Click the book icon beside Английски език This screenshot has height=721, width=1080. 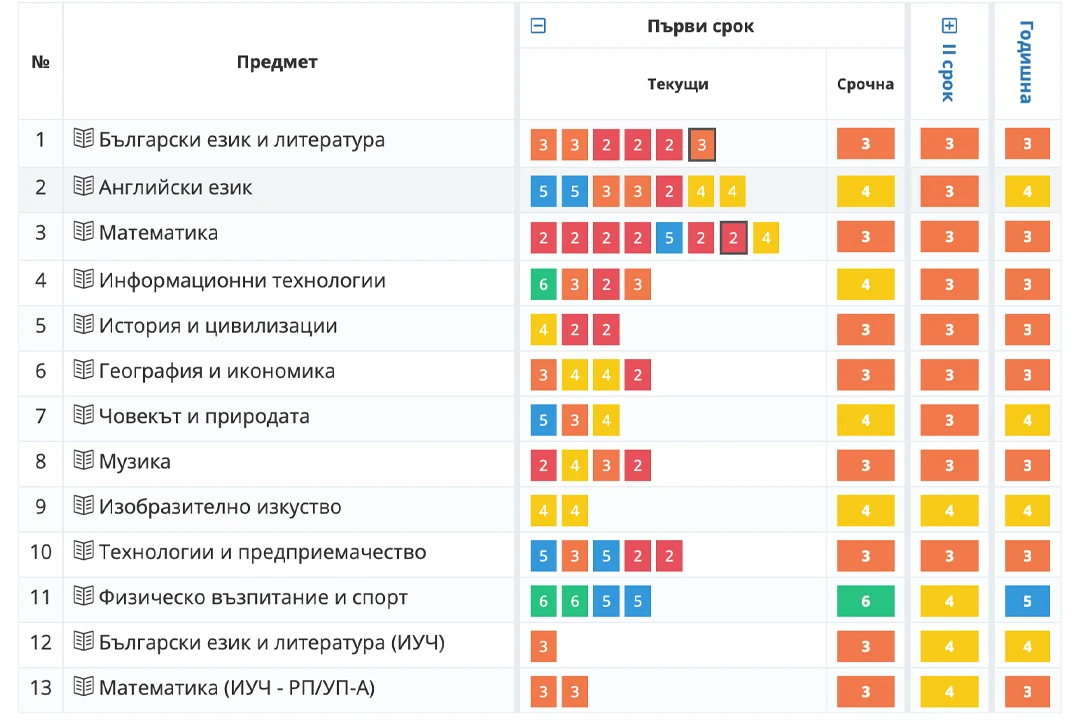[x=83, y=186]
